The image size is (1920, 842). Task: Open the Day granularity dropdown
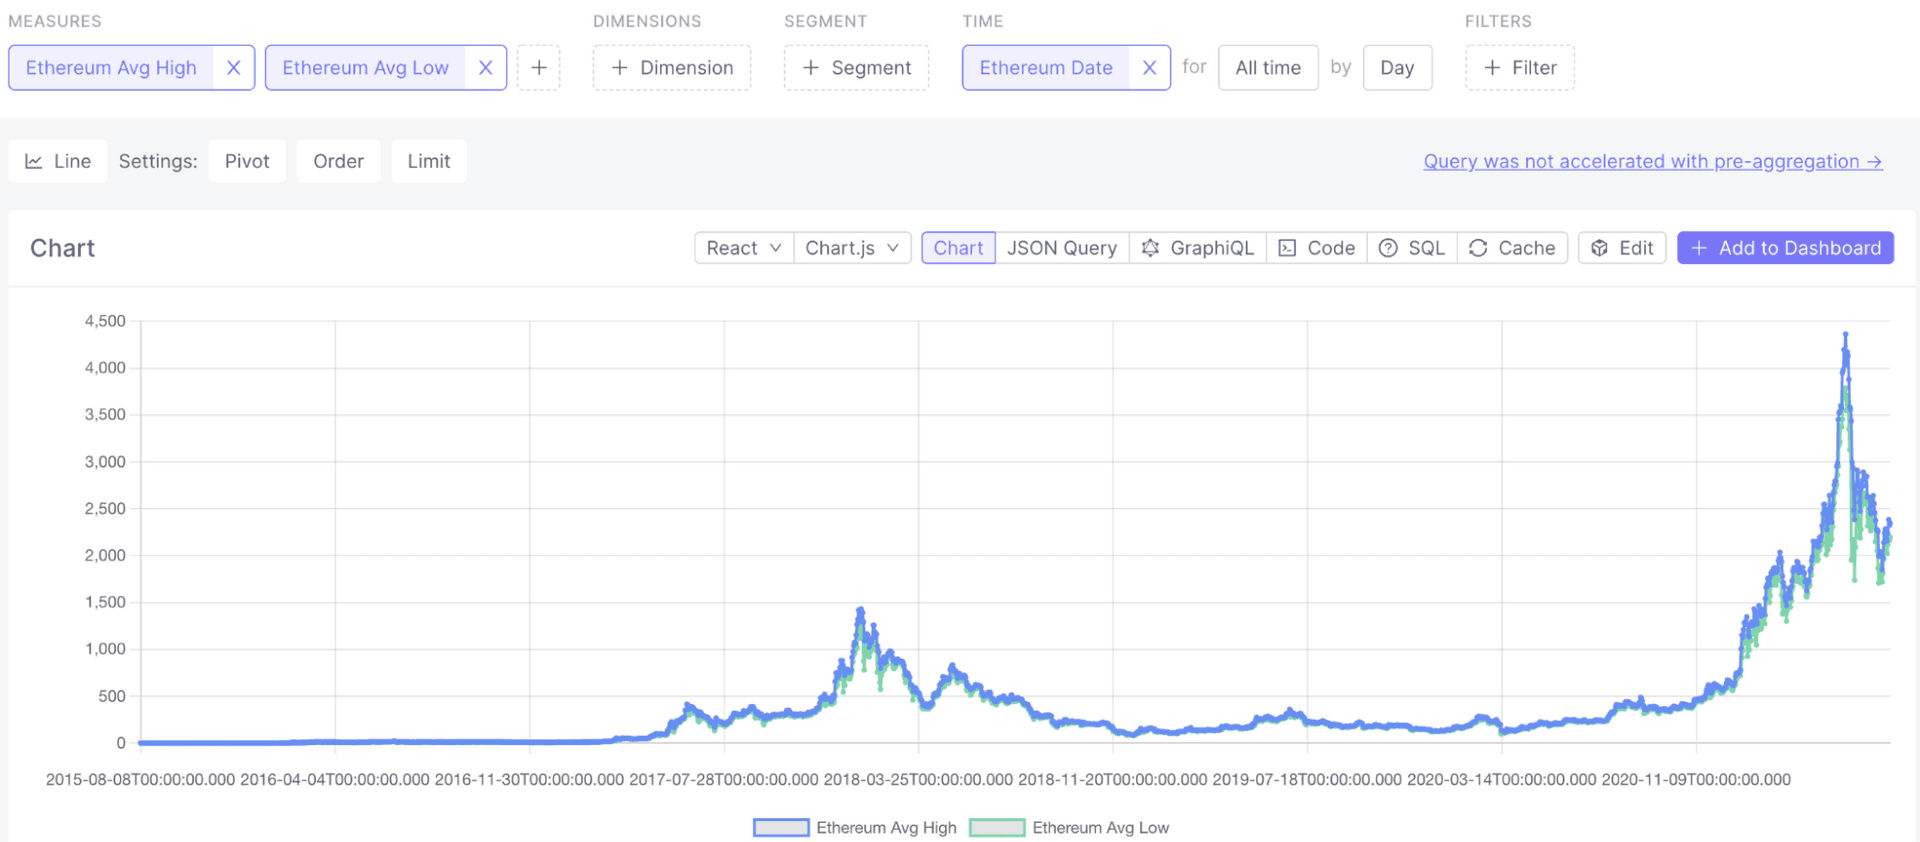(1396, 68)
